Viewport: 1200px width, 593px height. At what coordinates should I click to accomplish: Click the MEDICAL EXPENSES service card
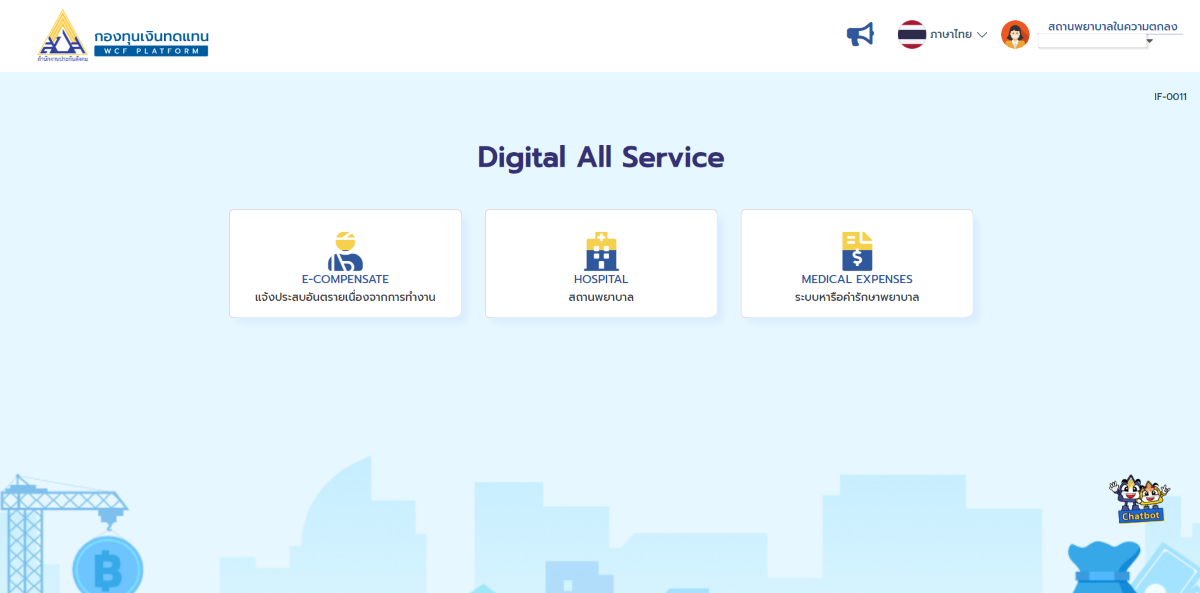(857, 263)
